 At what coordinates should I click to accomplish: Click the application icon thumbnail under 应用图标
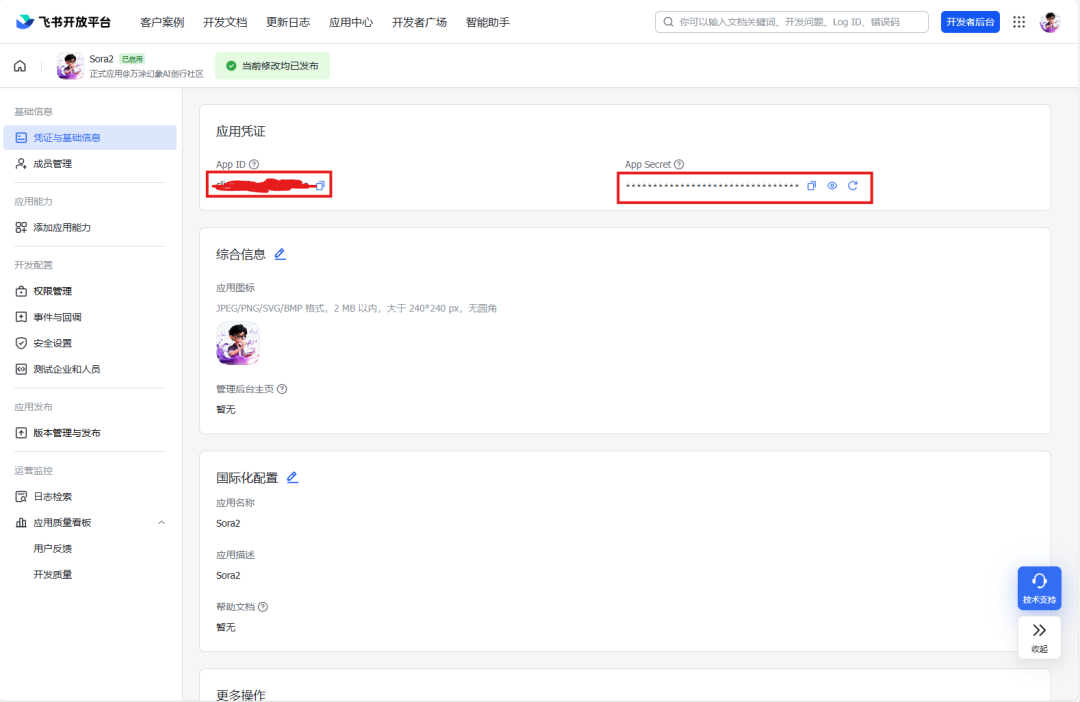[x=238, y=343]
